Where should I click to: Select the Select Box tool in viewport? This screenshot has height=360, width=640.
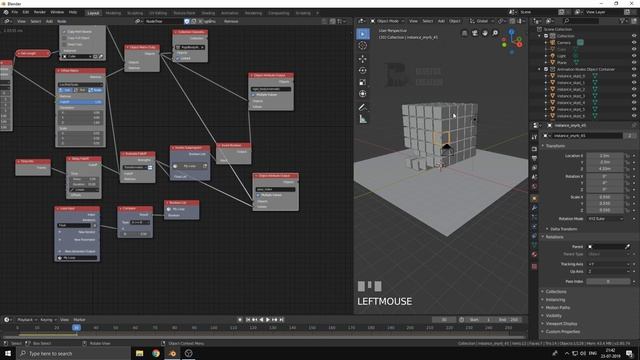click(362, 34)
